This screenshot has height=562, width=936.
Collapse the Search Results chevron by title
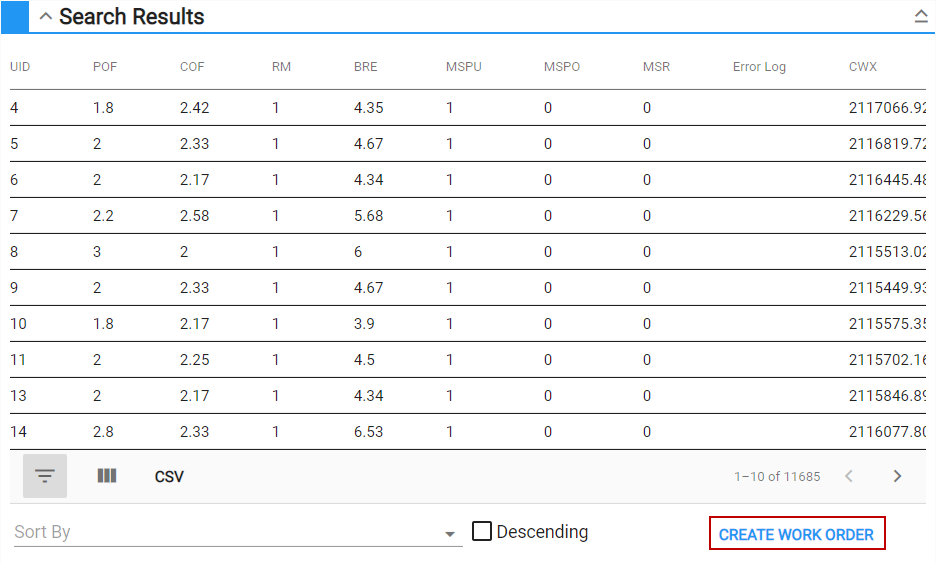[x=45, y=17]
